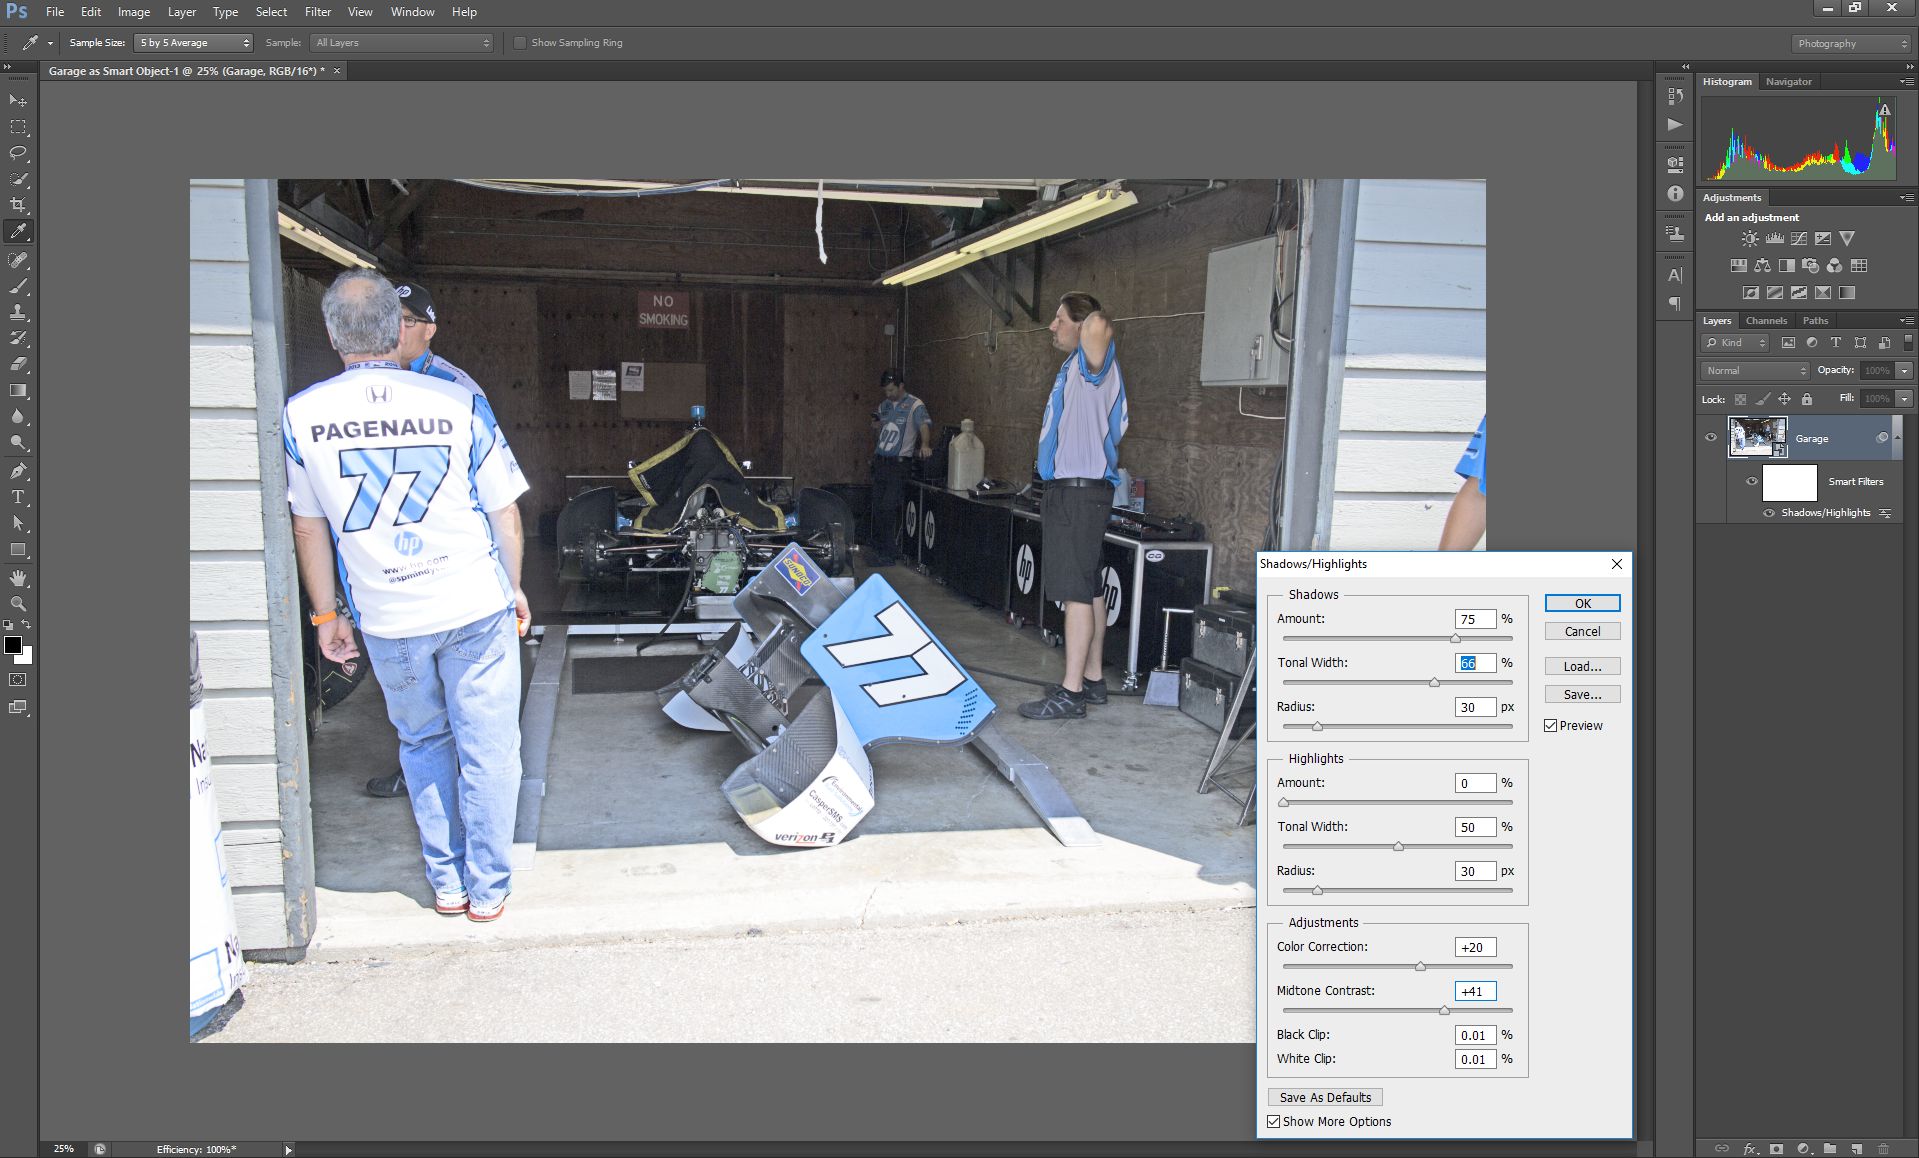Add a Brightness/Contrast adjustment
This screenshot has width=1919, height=1158.
point(1750,239)
